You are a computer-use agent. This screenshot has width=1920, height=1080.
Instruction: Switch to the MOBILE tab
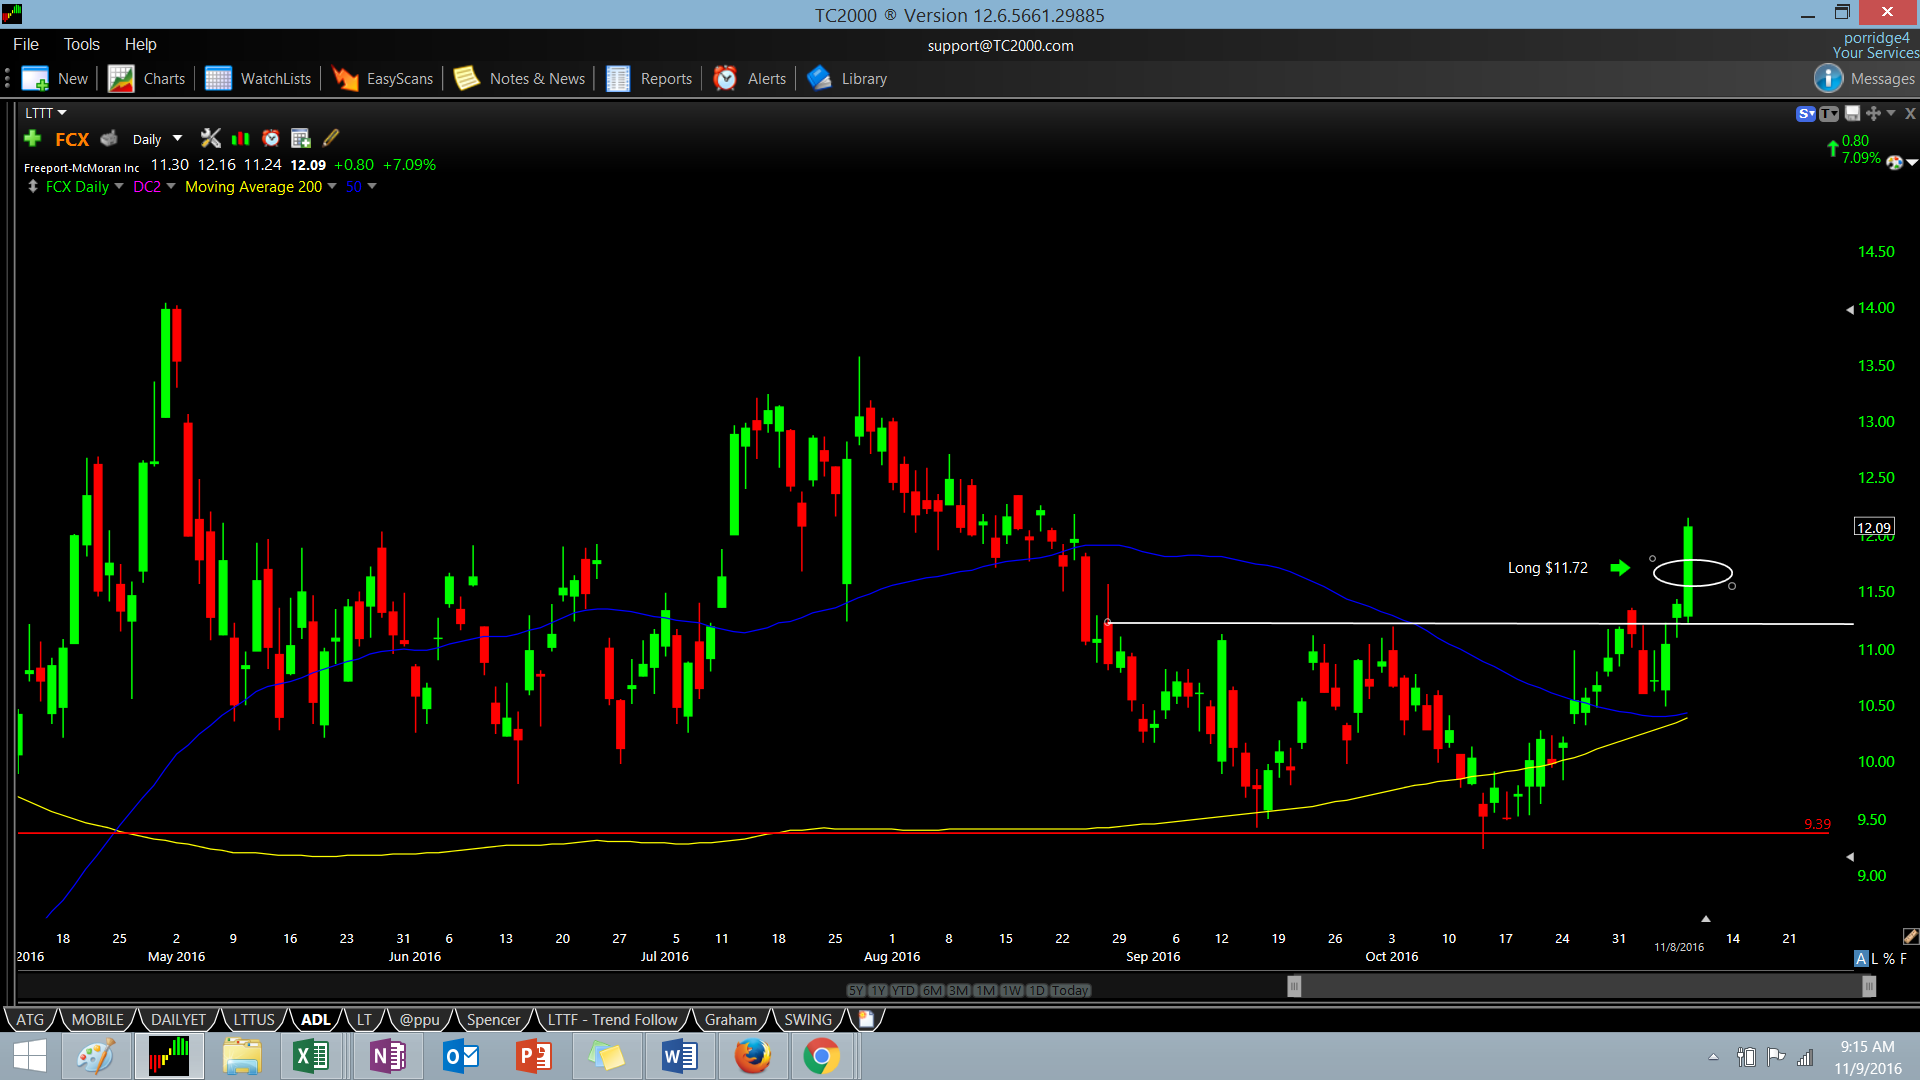(98, 1019)
